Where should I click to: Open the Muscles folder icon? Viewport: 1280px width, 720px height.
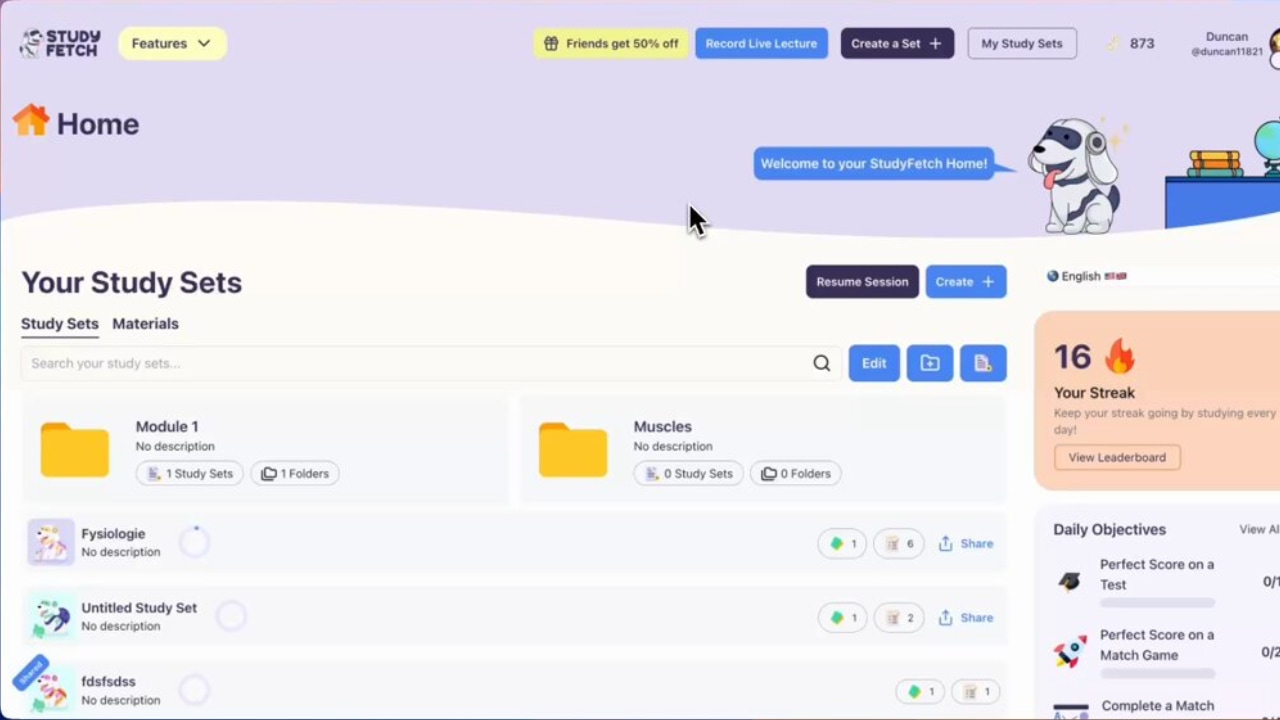pos(573,450)
